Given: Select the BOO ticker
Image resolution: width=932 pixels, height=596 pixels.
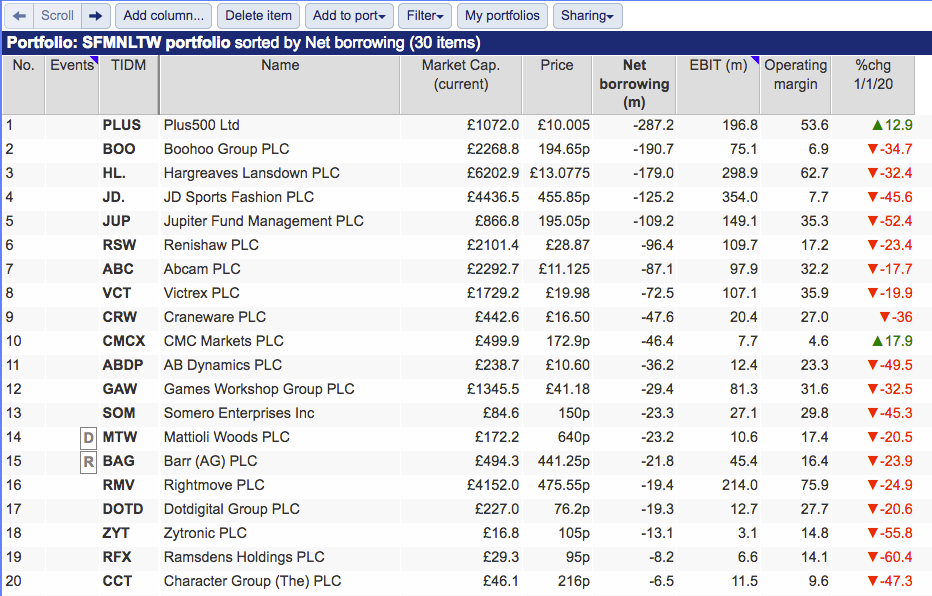Looking at the screenshot, I should pos(119,149).
